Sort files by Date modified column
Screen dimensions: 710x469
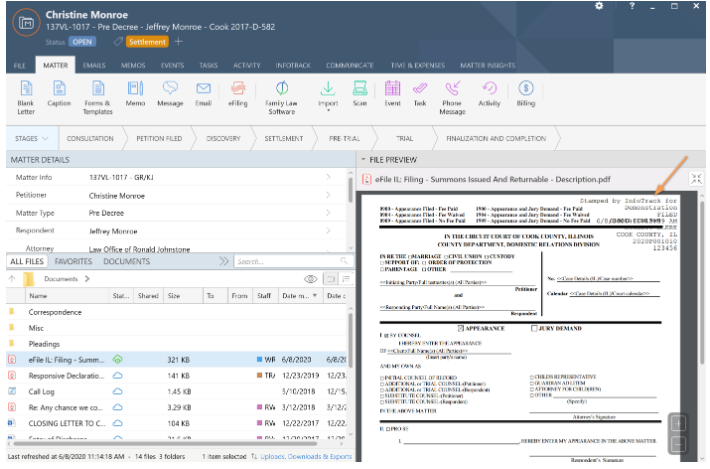coord(299,296)
